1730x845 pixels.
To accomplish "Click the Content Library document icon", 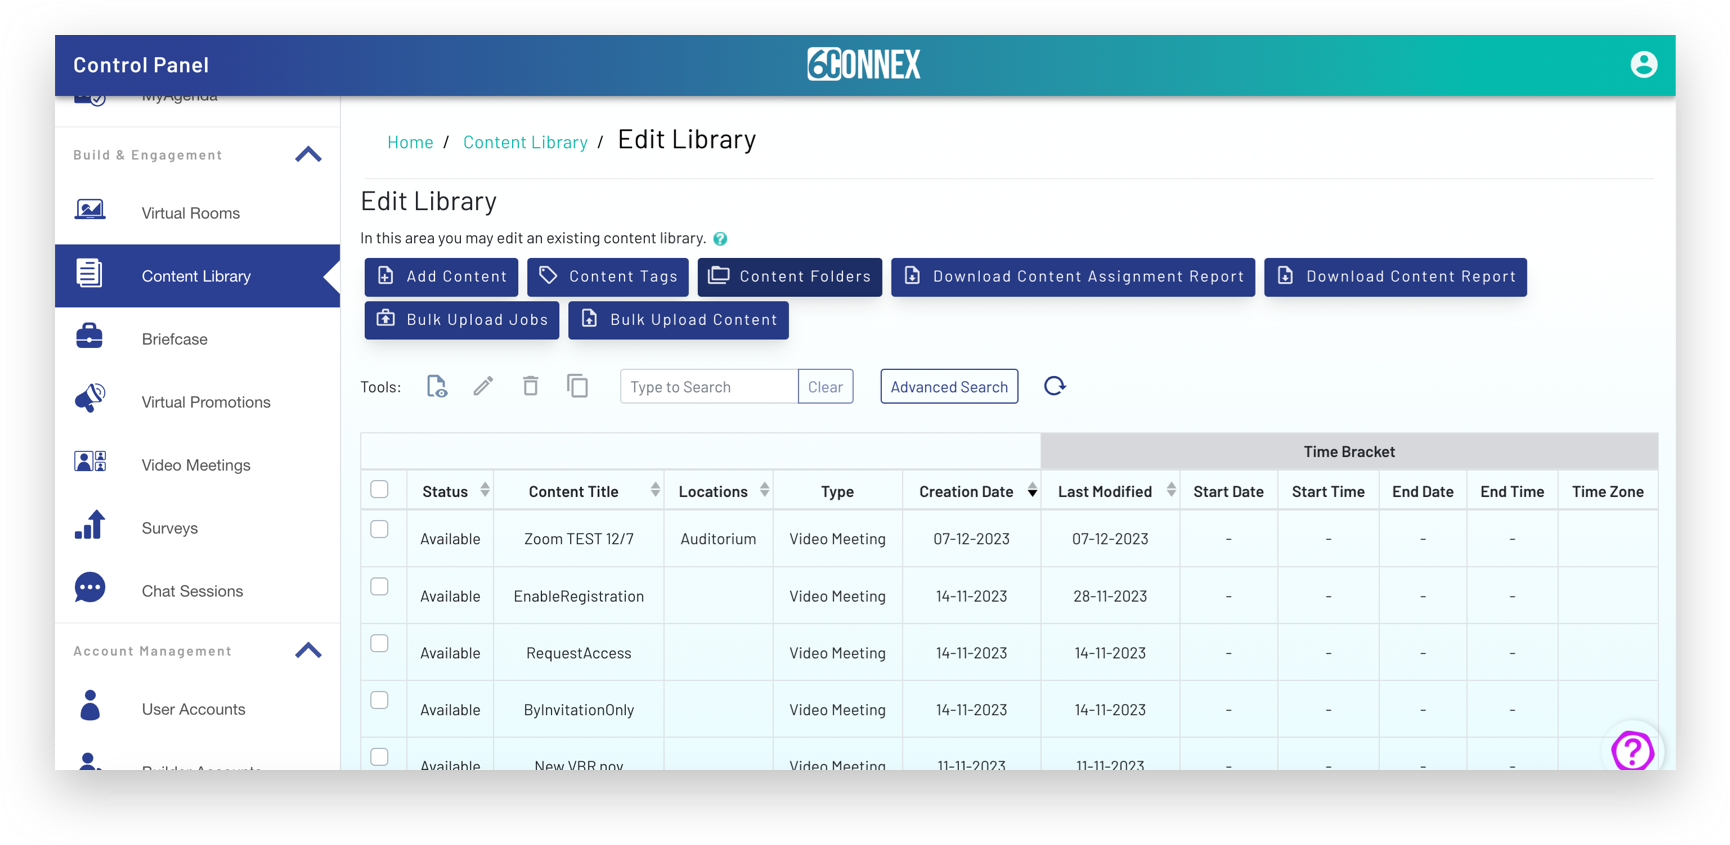I will click(89, 273).
